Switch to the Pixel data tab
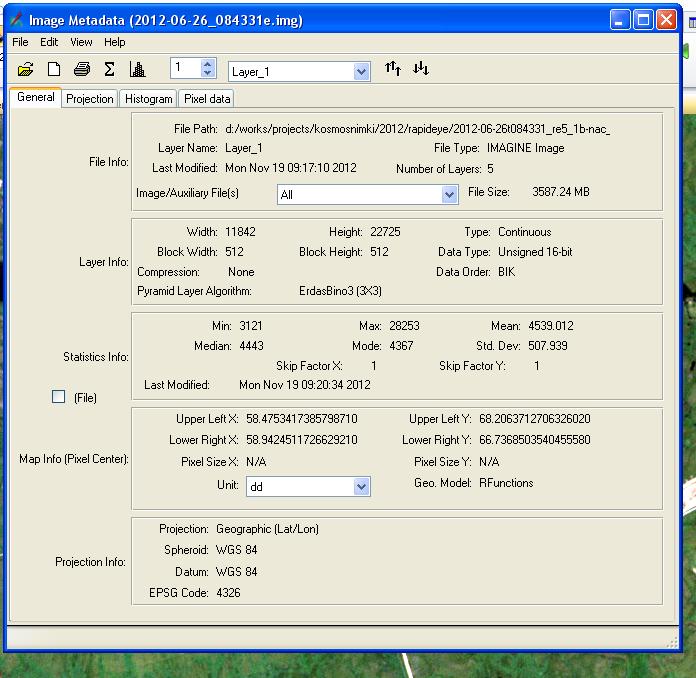 click(207, 99)
